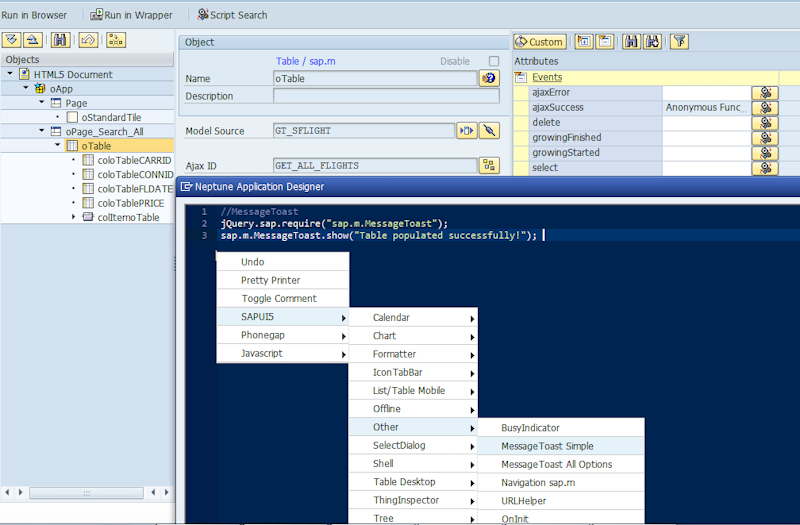This screenshot has width=800, height=525.
Task: Click the Collapse All icon above Objects tree
Action: click(33, 40)
